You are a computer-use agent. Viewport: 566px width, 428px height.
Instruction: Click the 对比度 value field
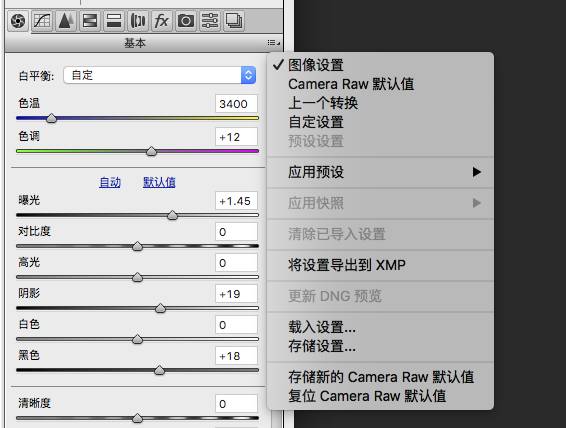pos(236,232)
